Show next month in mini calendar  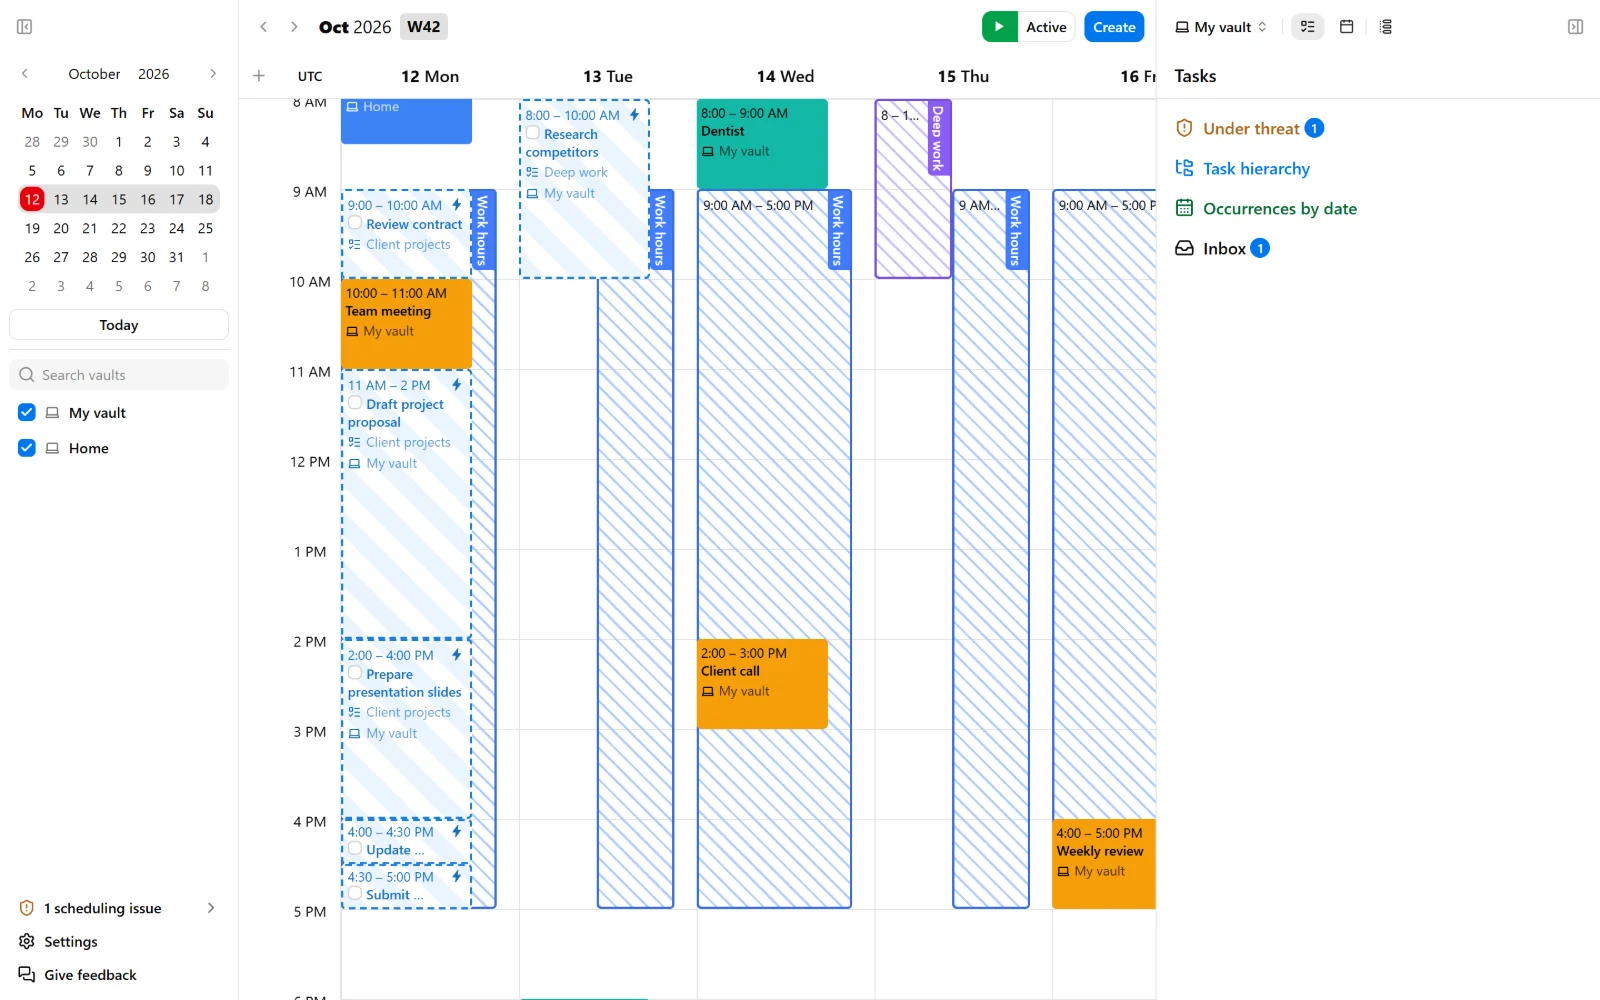213,74
